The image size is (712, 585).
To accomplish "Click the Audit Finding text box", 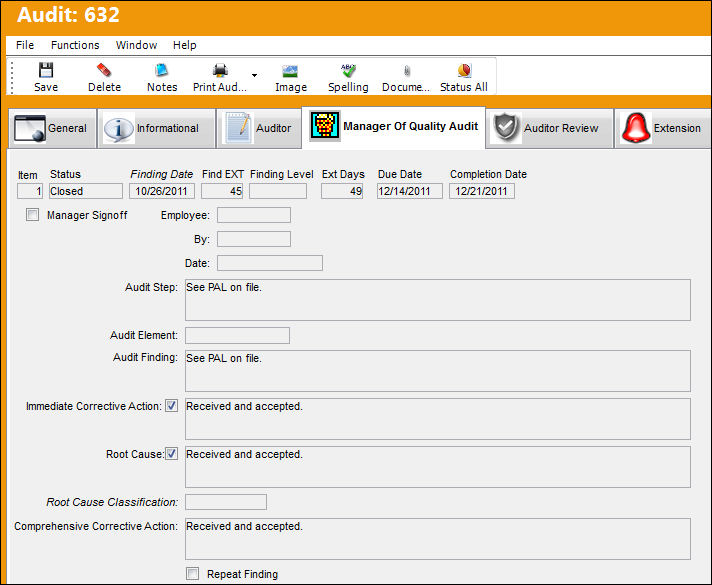I will pos(438,371).
